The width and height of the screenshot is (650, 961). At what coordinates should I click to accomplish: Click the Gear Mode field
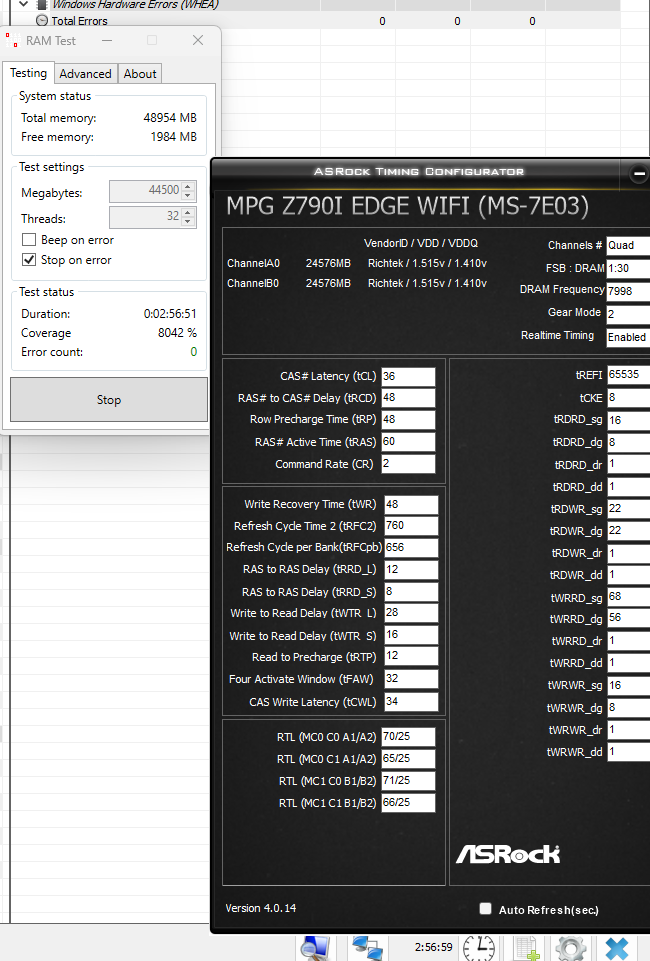click(x=628, y=314)
